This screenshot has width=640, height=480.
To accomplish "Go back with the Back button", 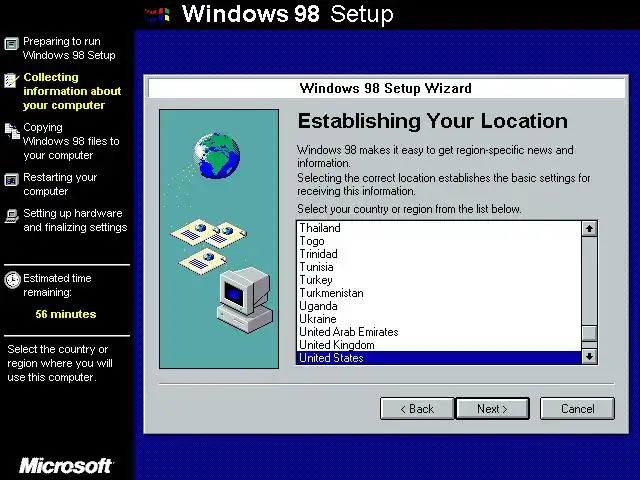I will tap(417, 409).
